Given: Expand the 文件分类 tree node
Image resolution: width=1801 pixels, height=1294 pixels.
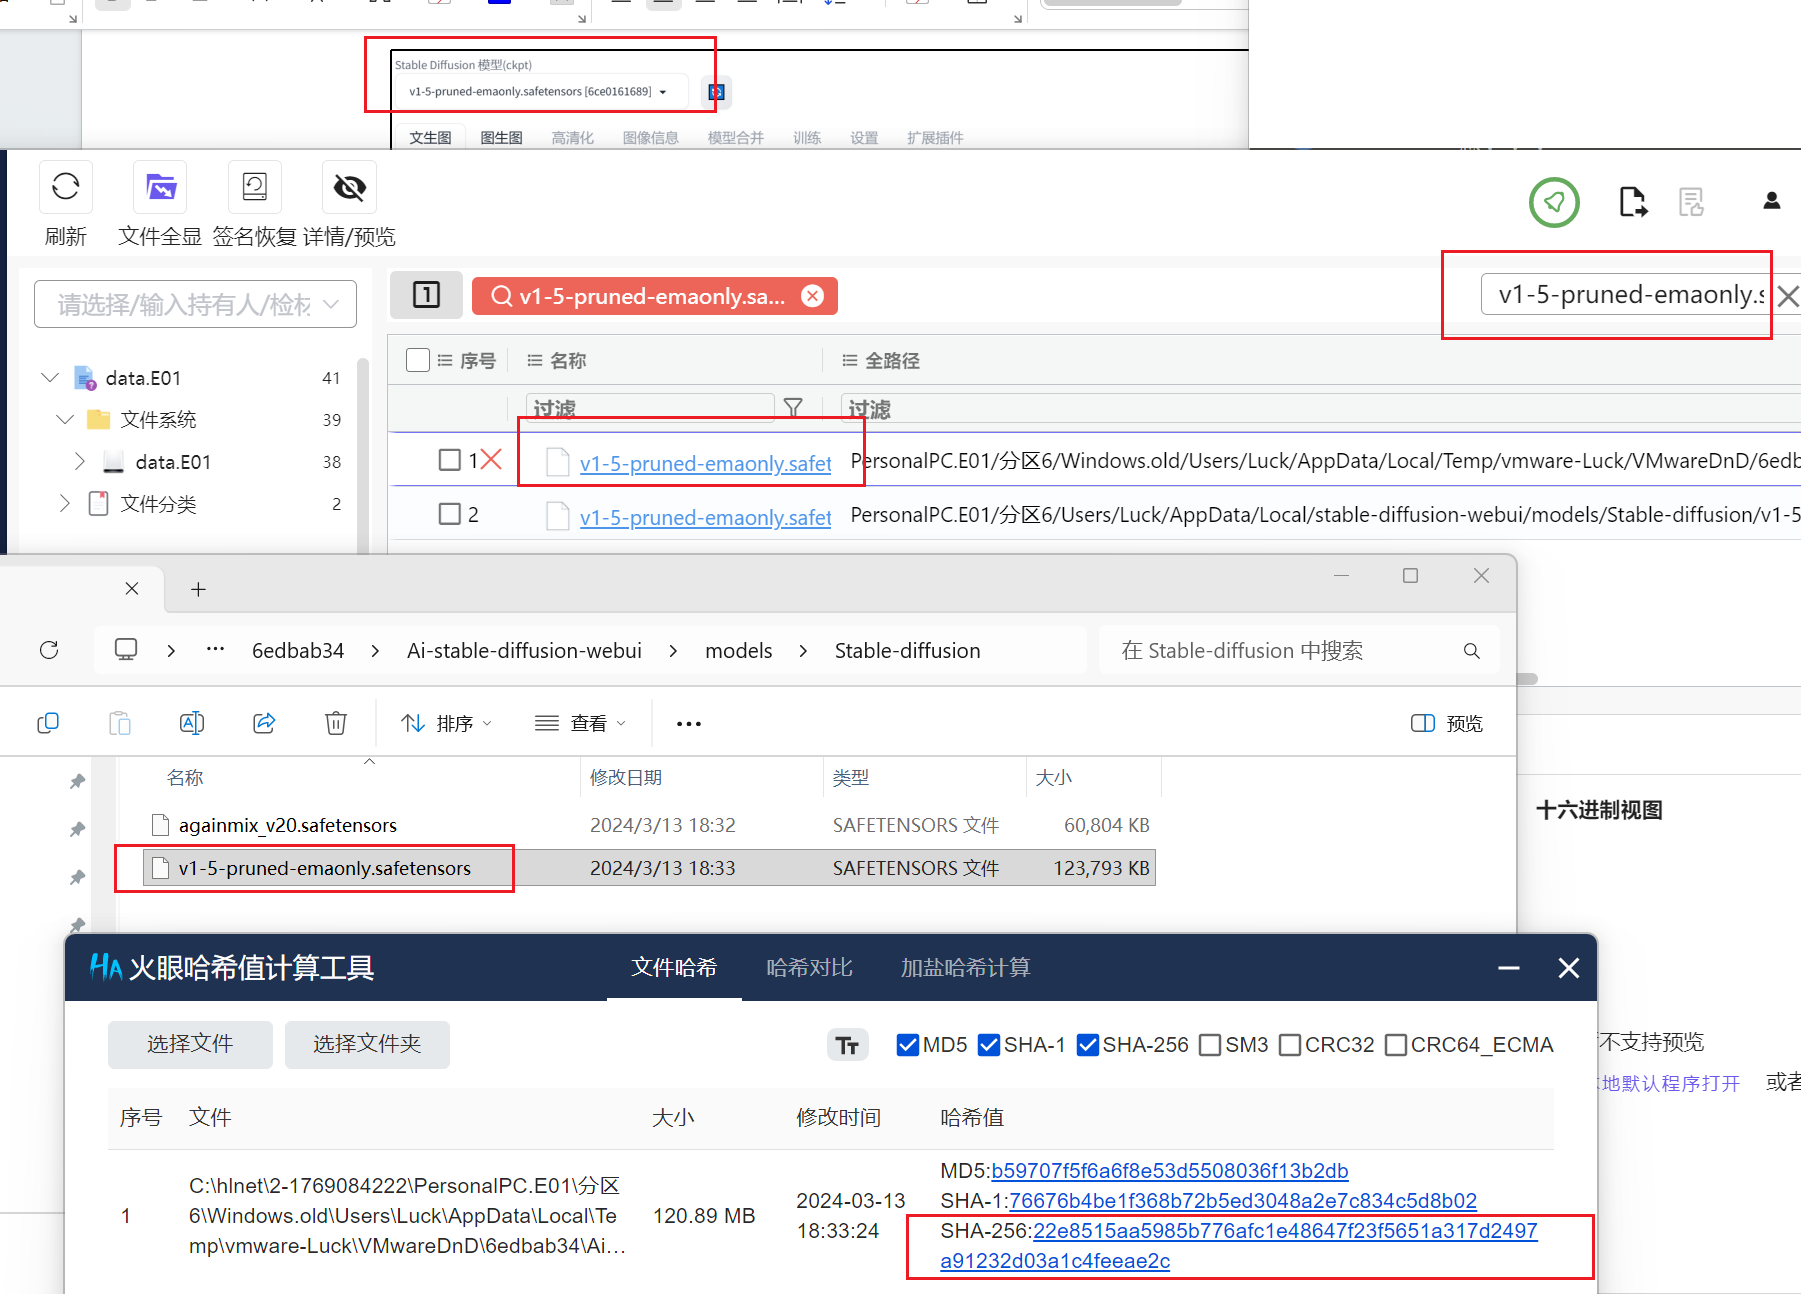Looking at the screenshot, I should (65, 503).
